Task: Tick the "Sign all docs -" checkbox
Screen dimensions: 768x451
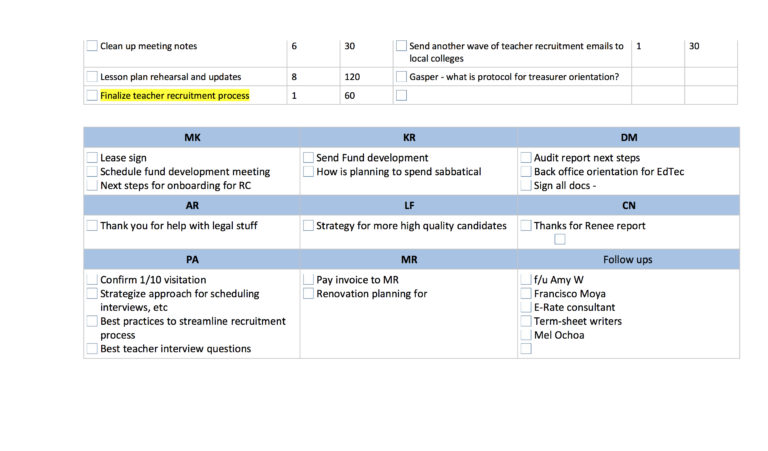Action: click(526, 186)
